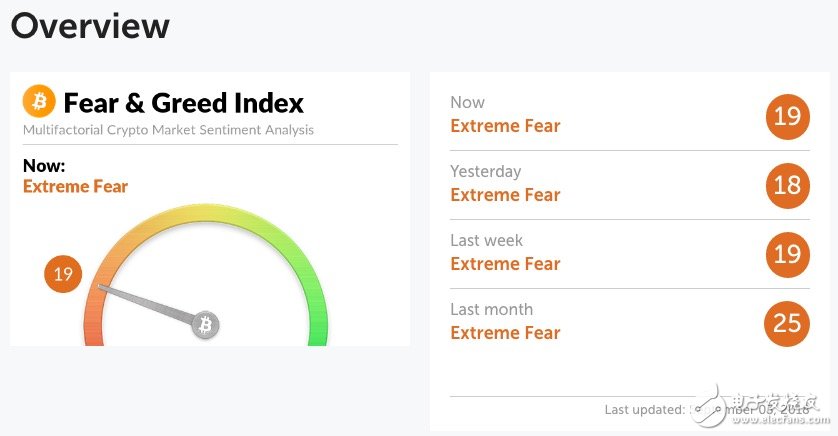
Task: Click orange Extreme Fear text under Now:
Action: pos(75,186)
